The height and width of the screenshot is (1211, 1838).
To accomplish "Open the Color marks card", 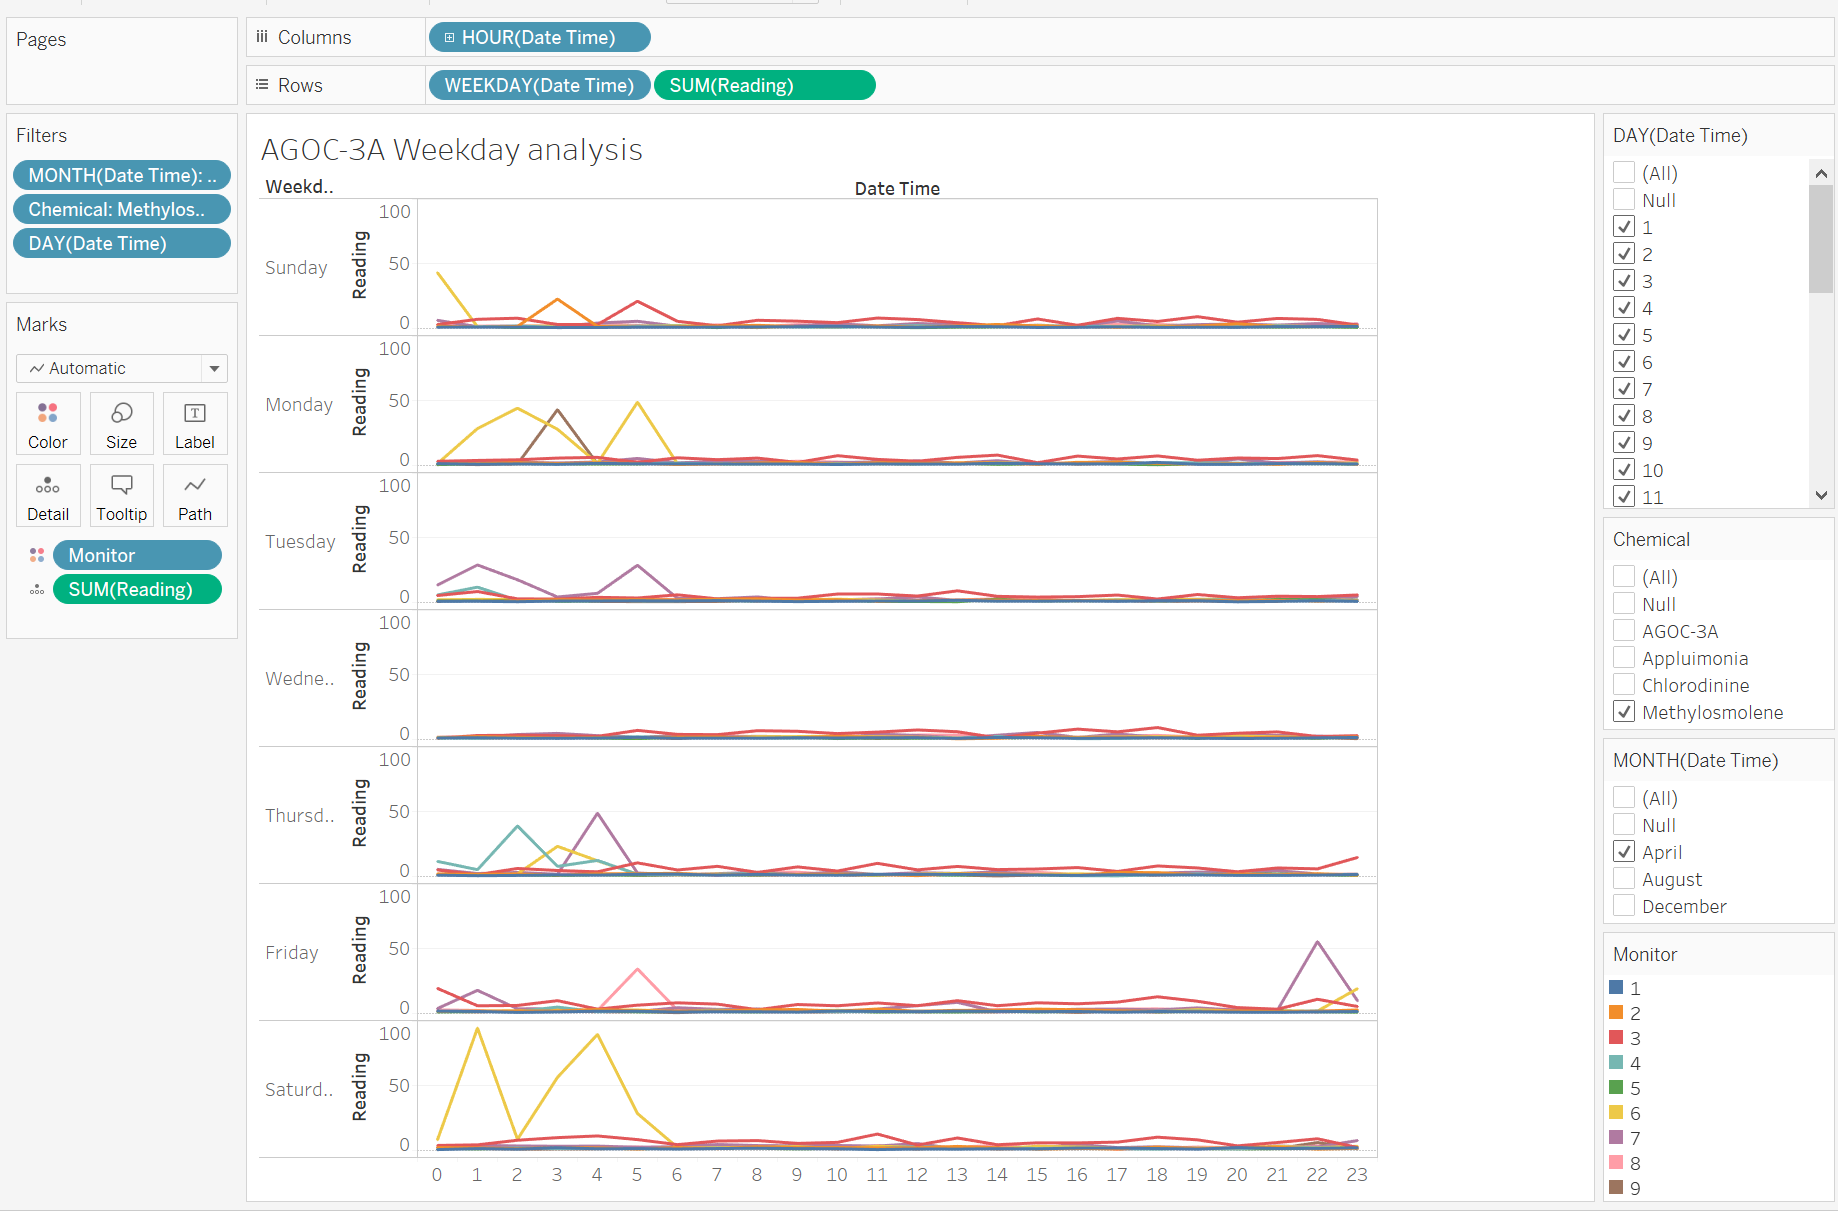I will (48, 423).
